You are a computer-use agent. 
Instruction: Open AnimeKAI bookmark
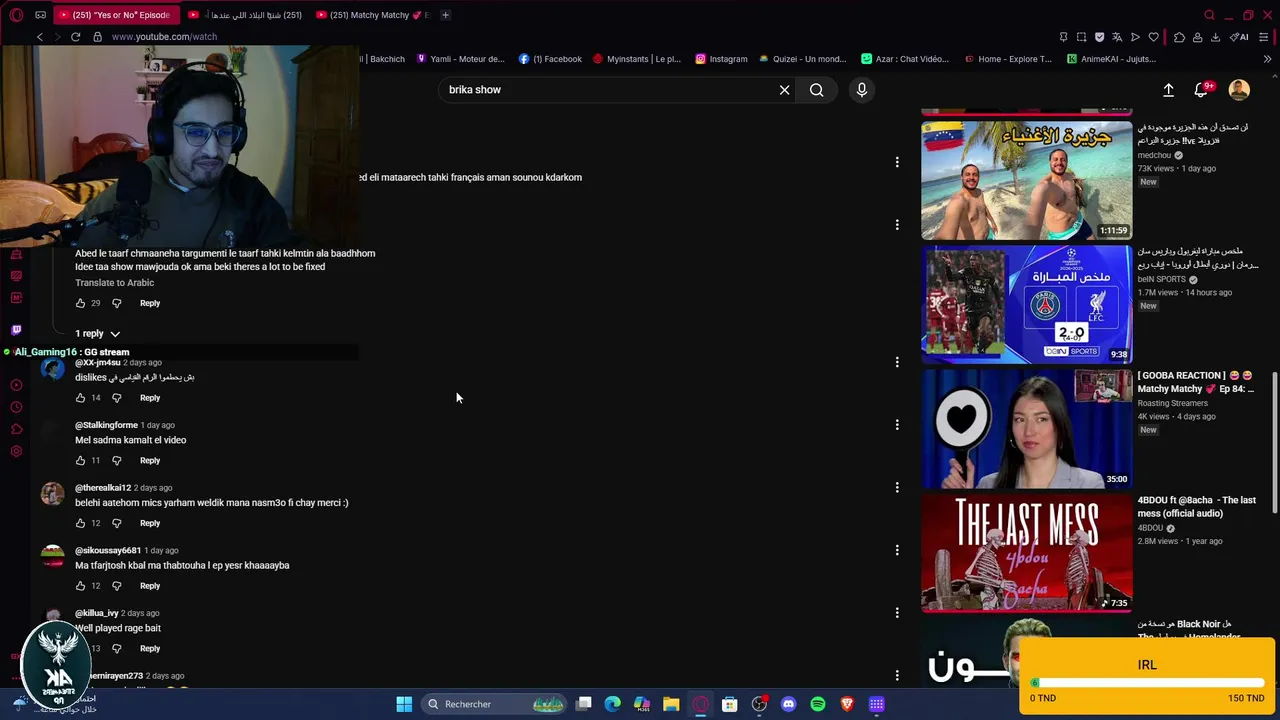point(1111,59)
